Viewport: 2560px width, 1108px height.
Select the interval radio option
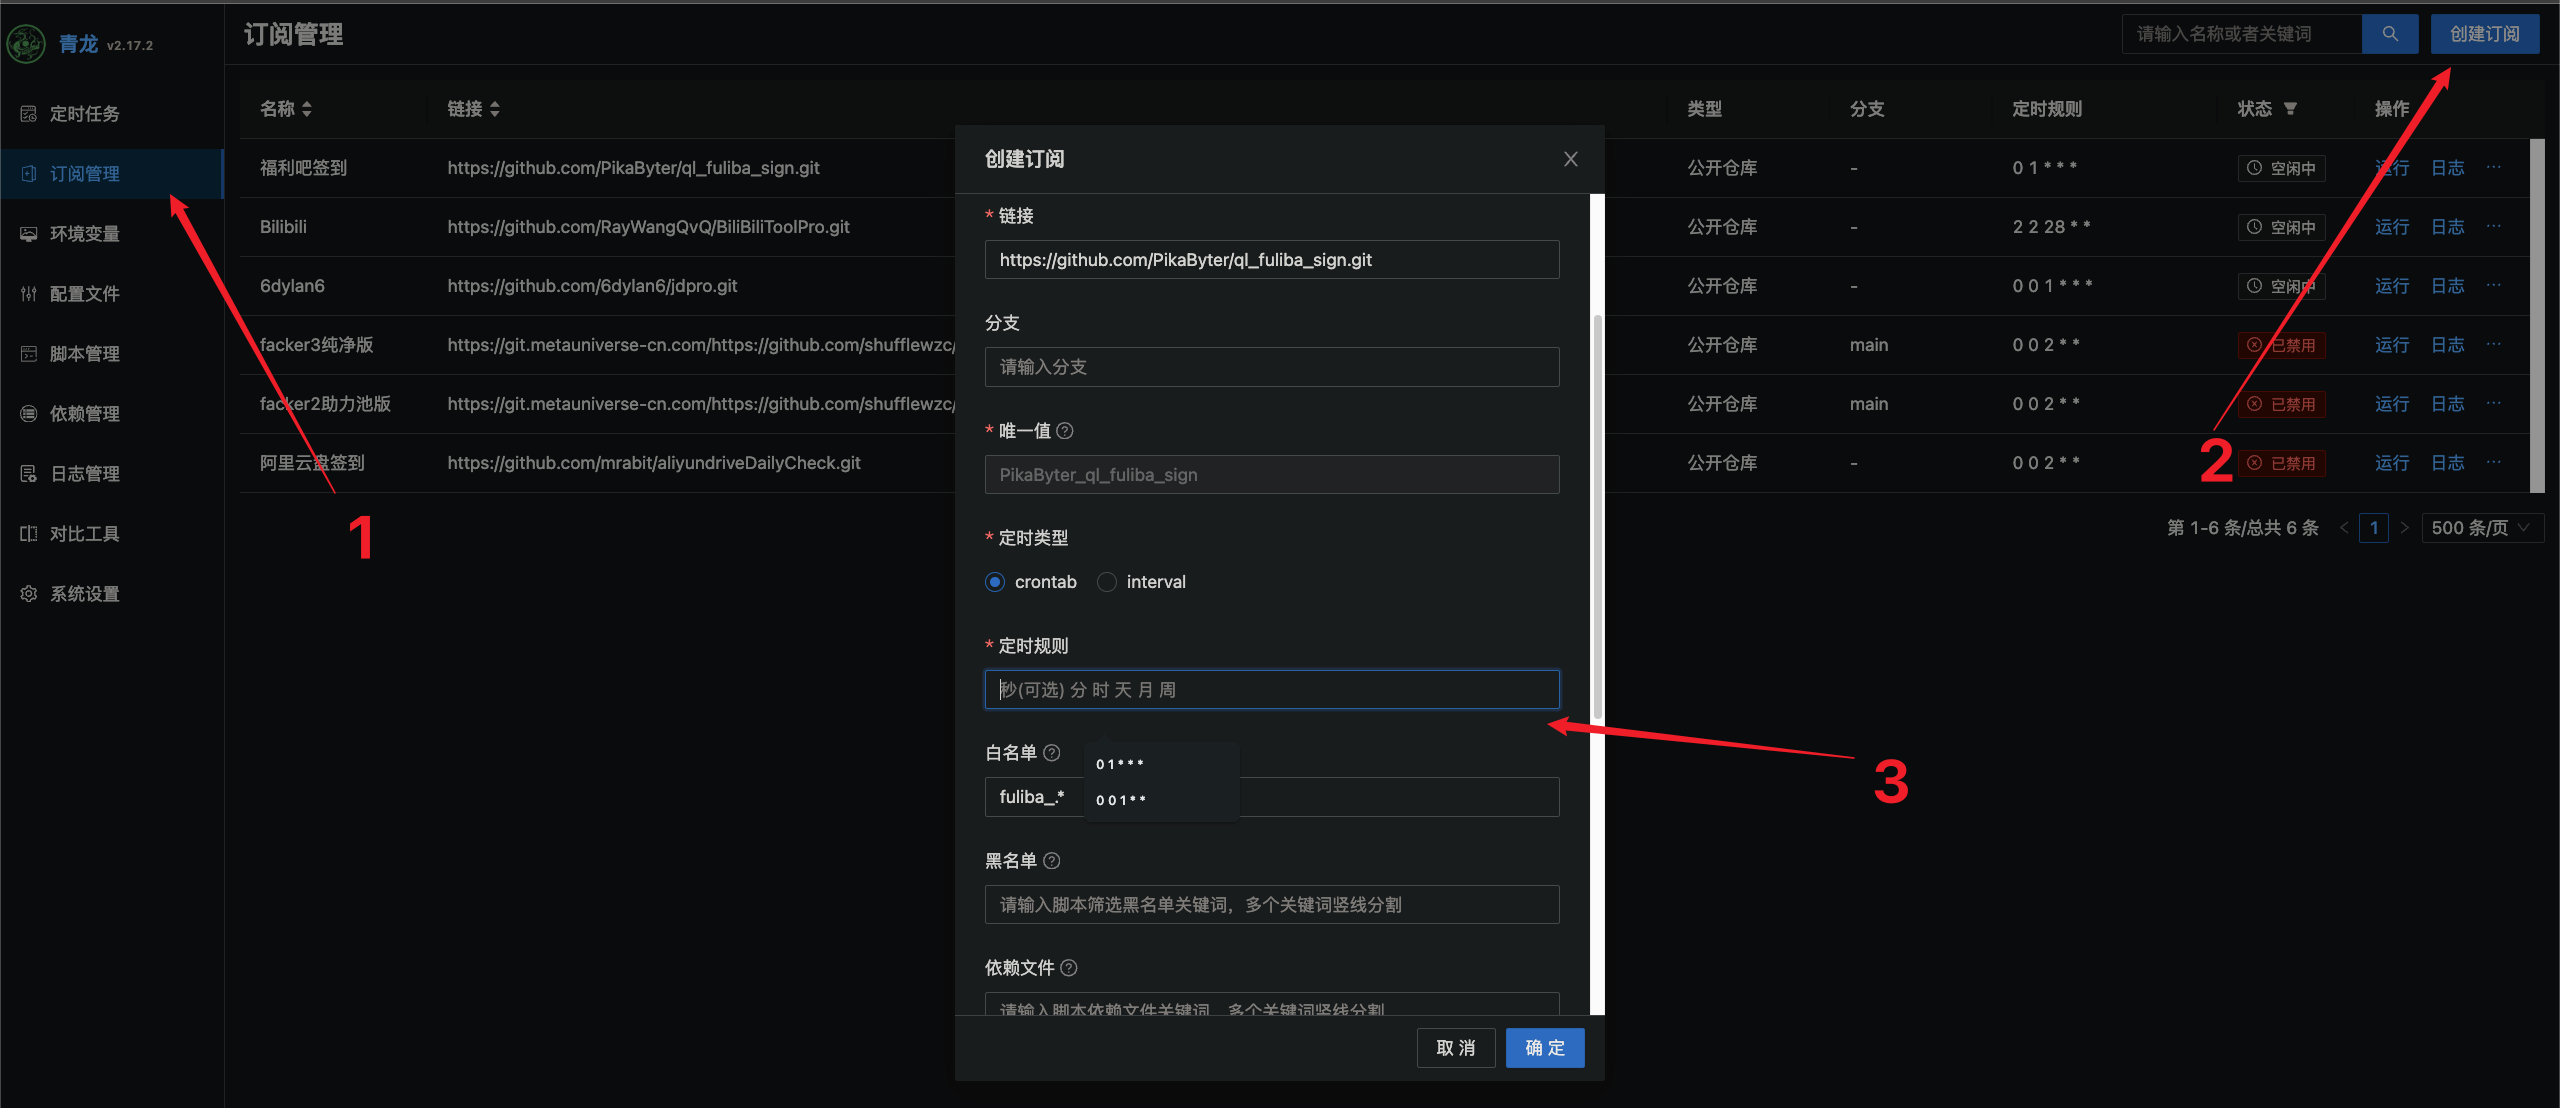[x=1107, y=582]
